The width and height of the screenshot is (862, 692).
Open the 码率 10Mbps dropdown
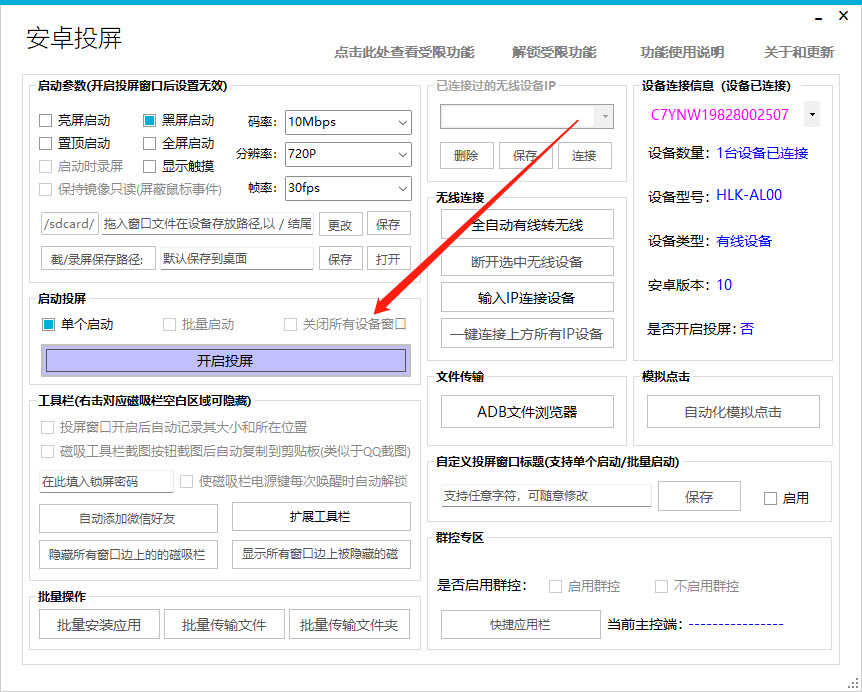pyautogui.click(x=348, y=122)
